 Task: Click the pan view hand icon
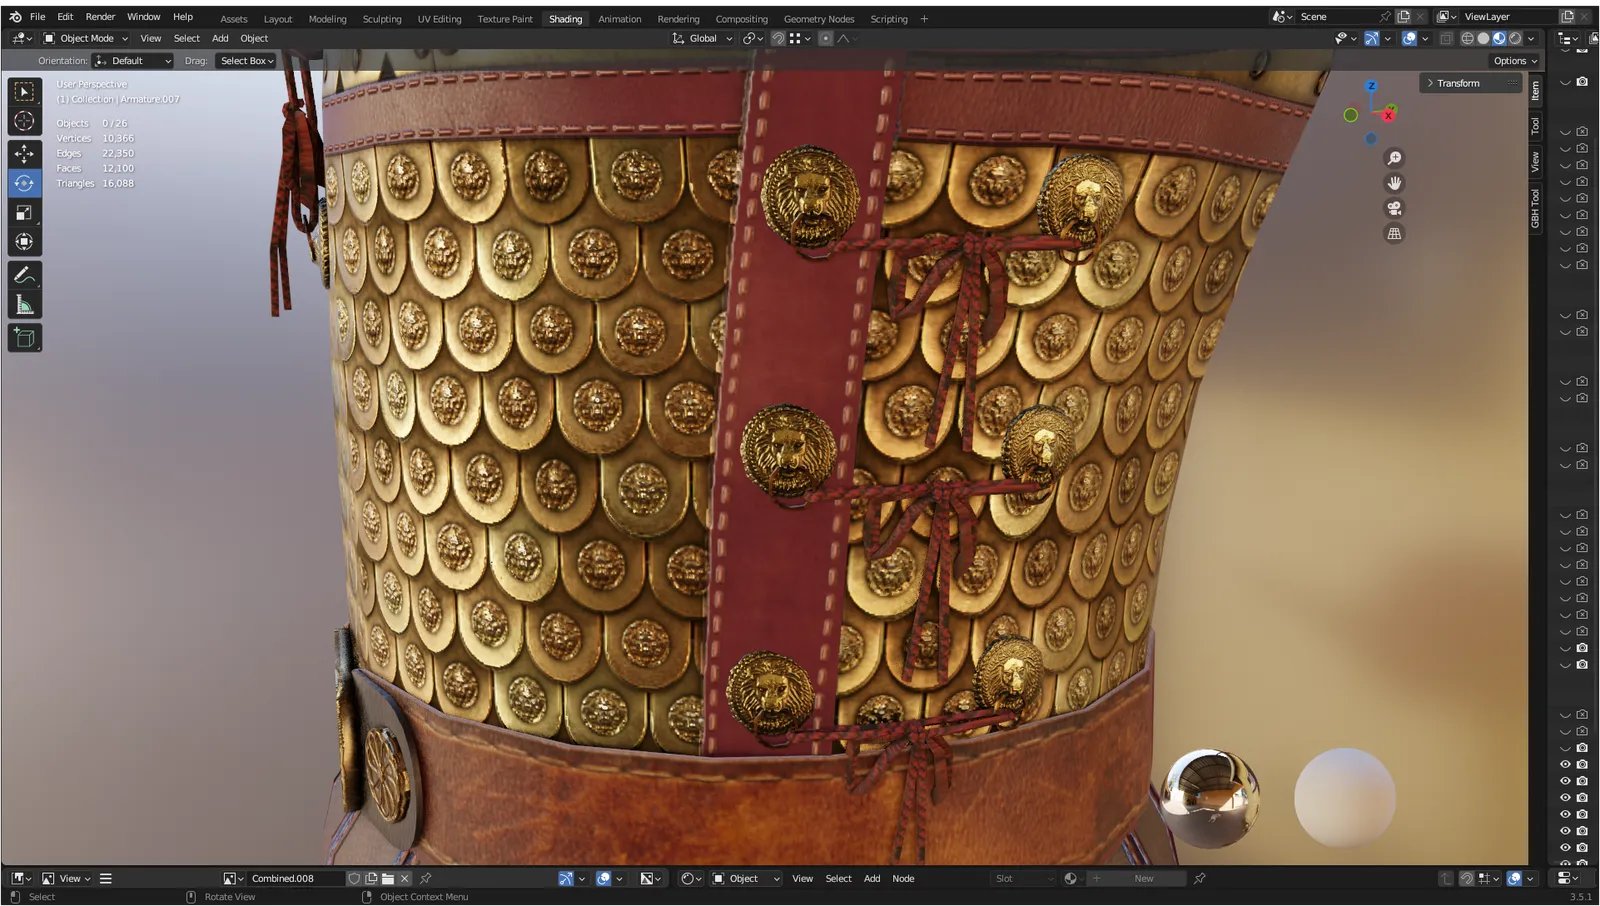[1394, 183]
